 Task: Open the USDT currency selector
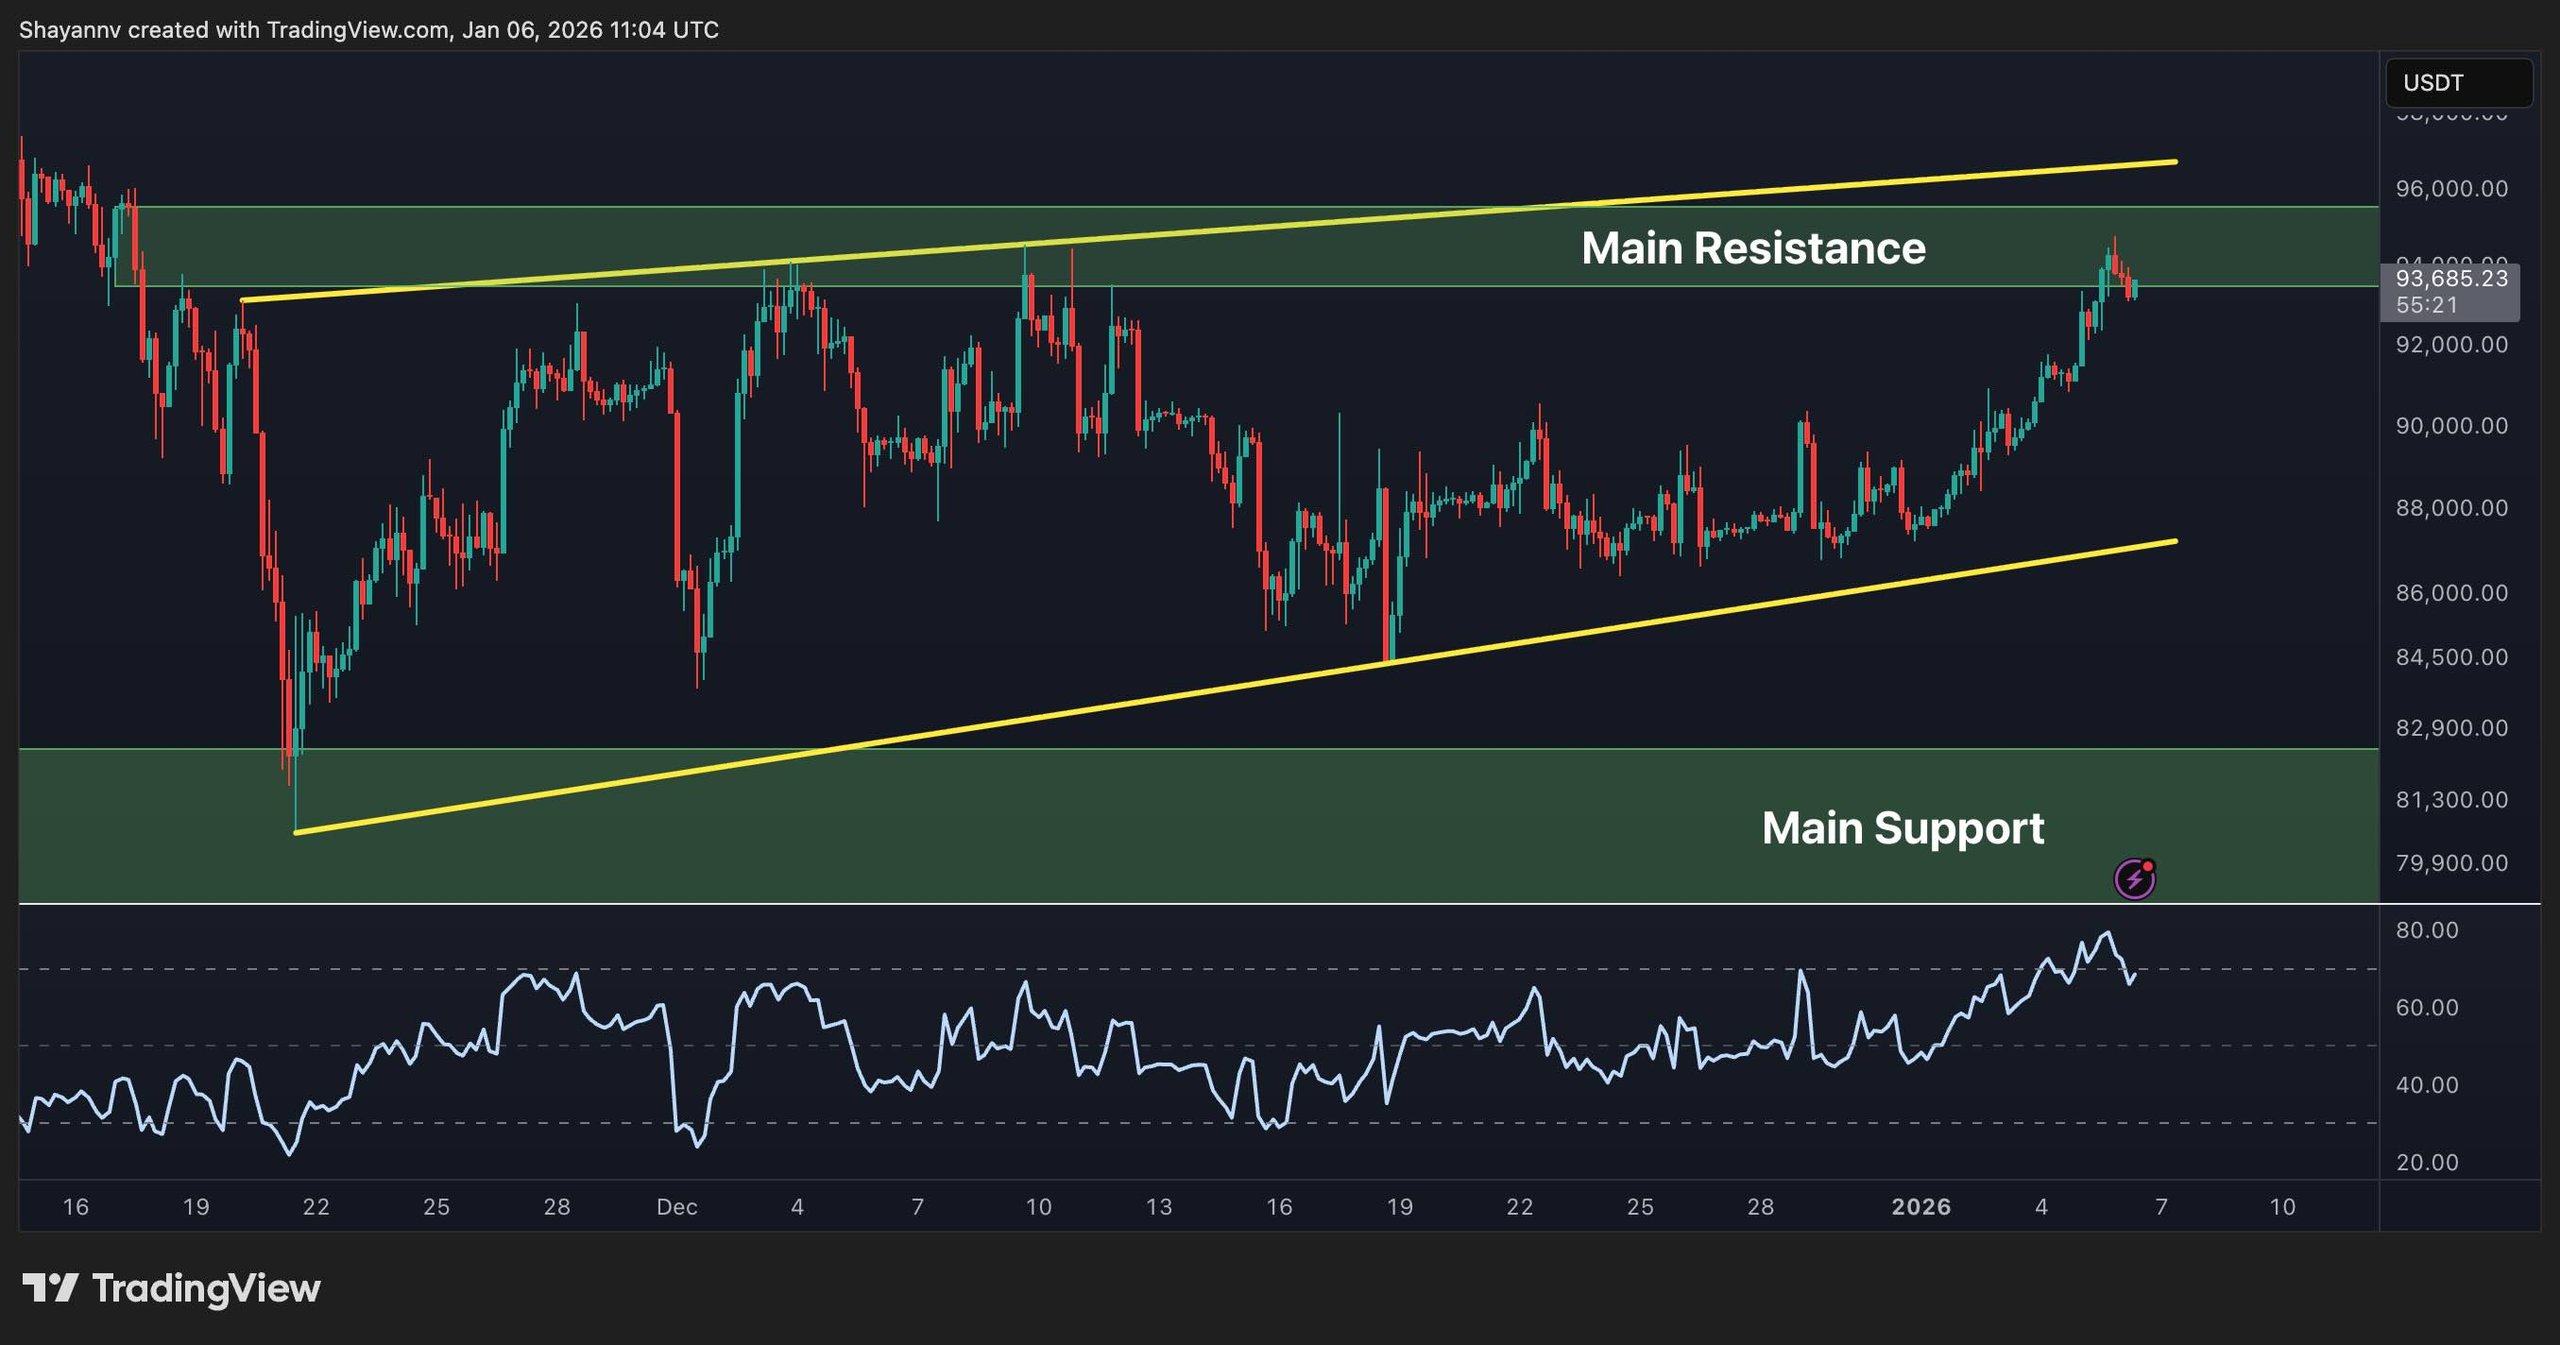2457,83
